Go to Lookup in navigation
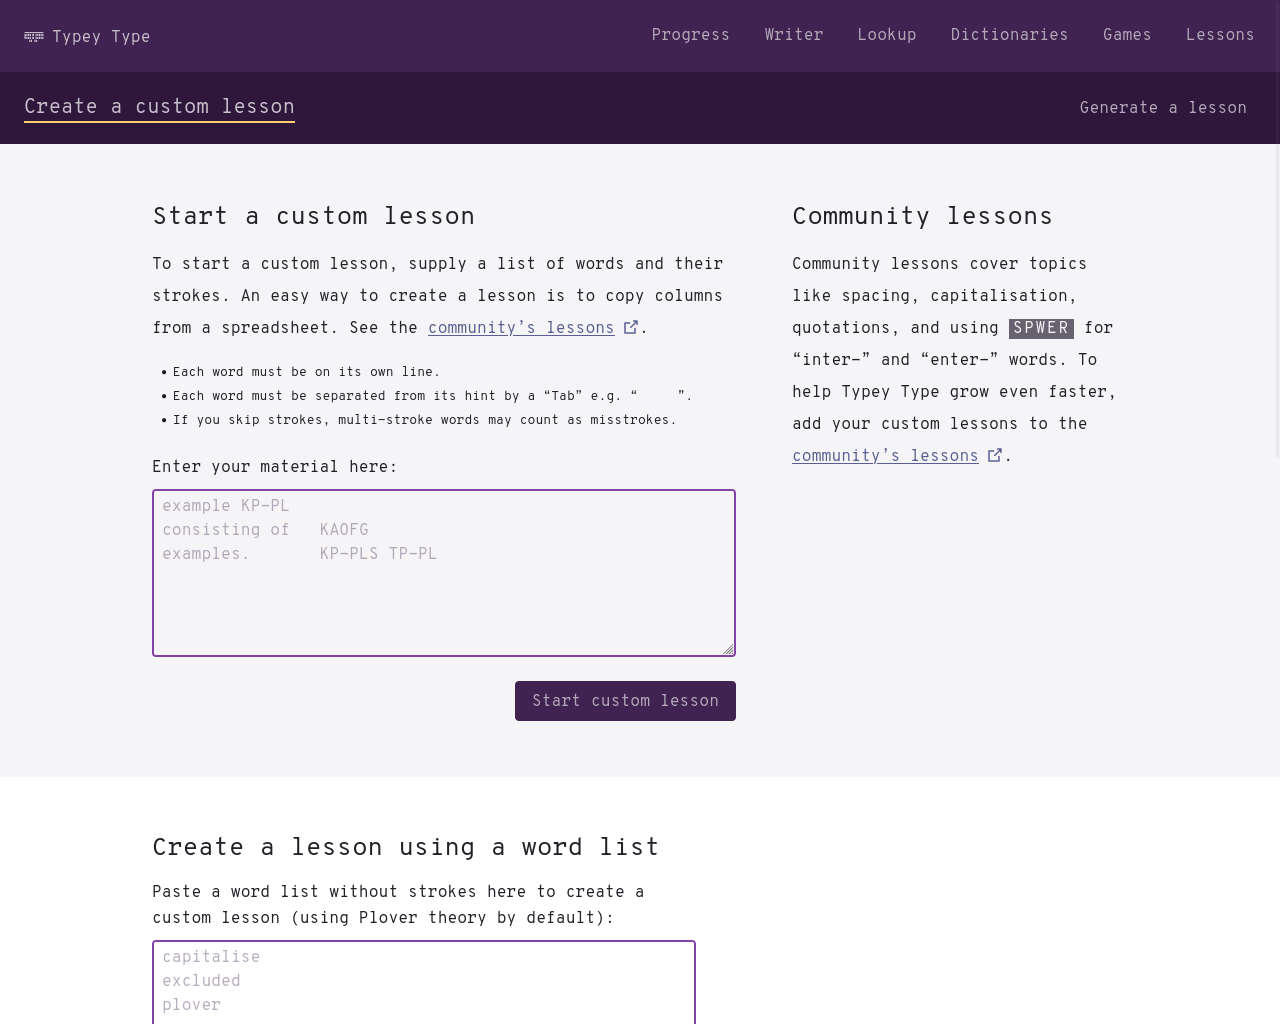The image size is (1280, 1024). (887, 35)
